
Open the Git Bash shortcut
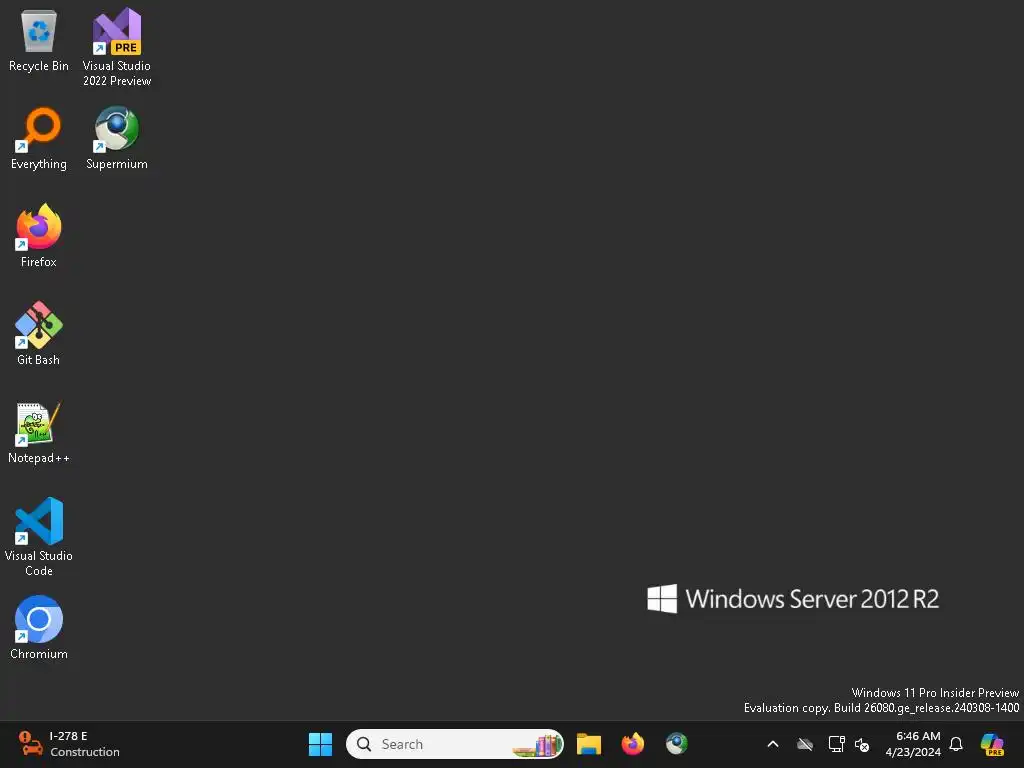[39, 334]
